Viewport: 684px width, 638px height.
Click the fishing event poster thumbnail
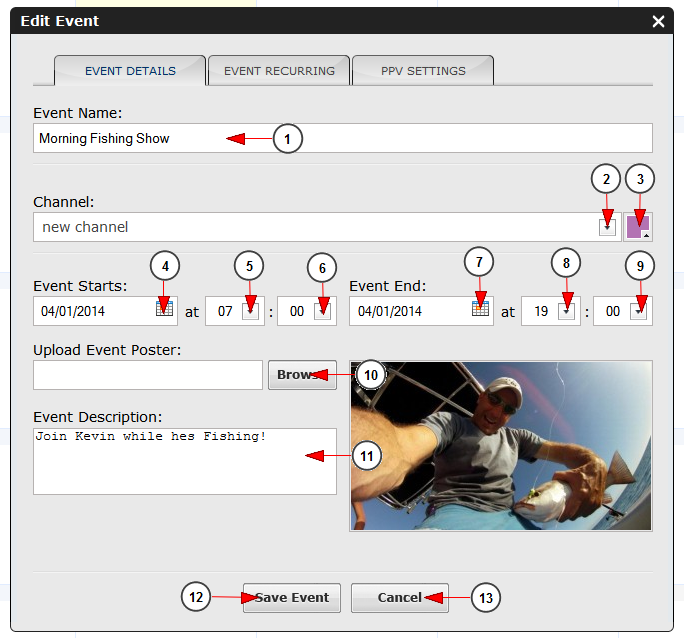501,446
